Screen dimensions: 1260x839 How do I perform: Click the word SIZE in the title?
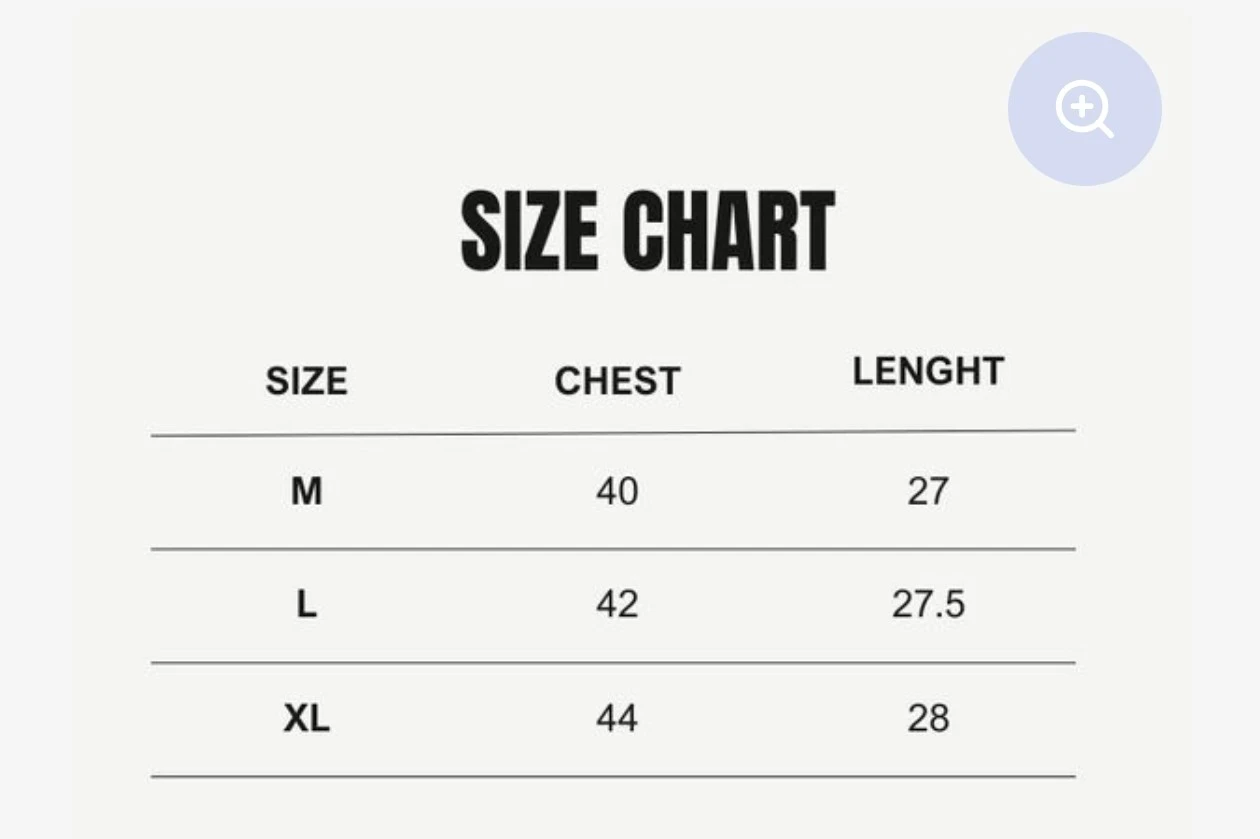[529, 231]
